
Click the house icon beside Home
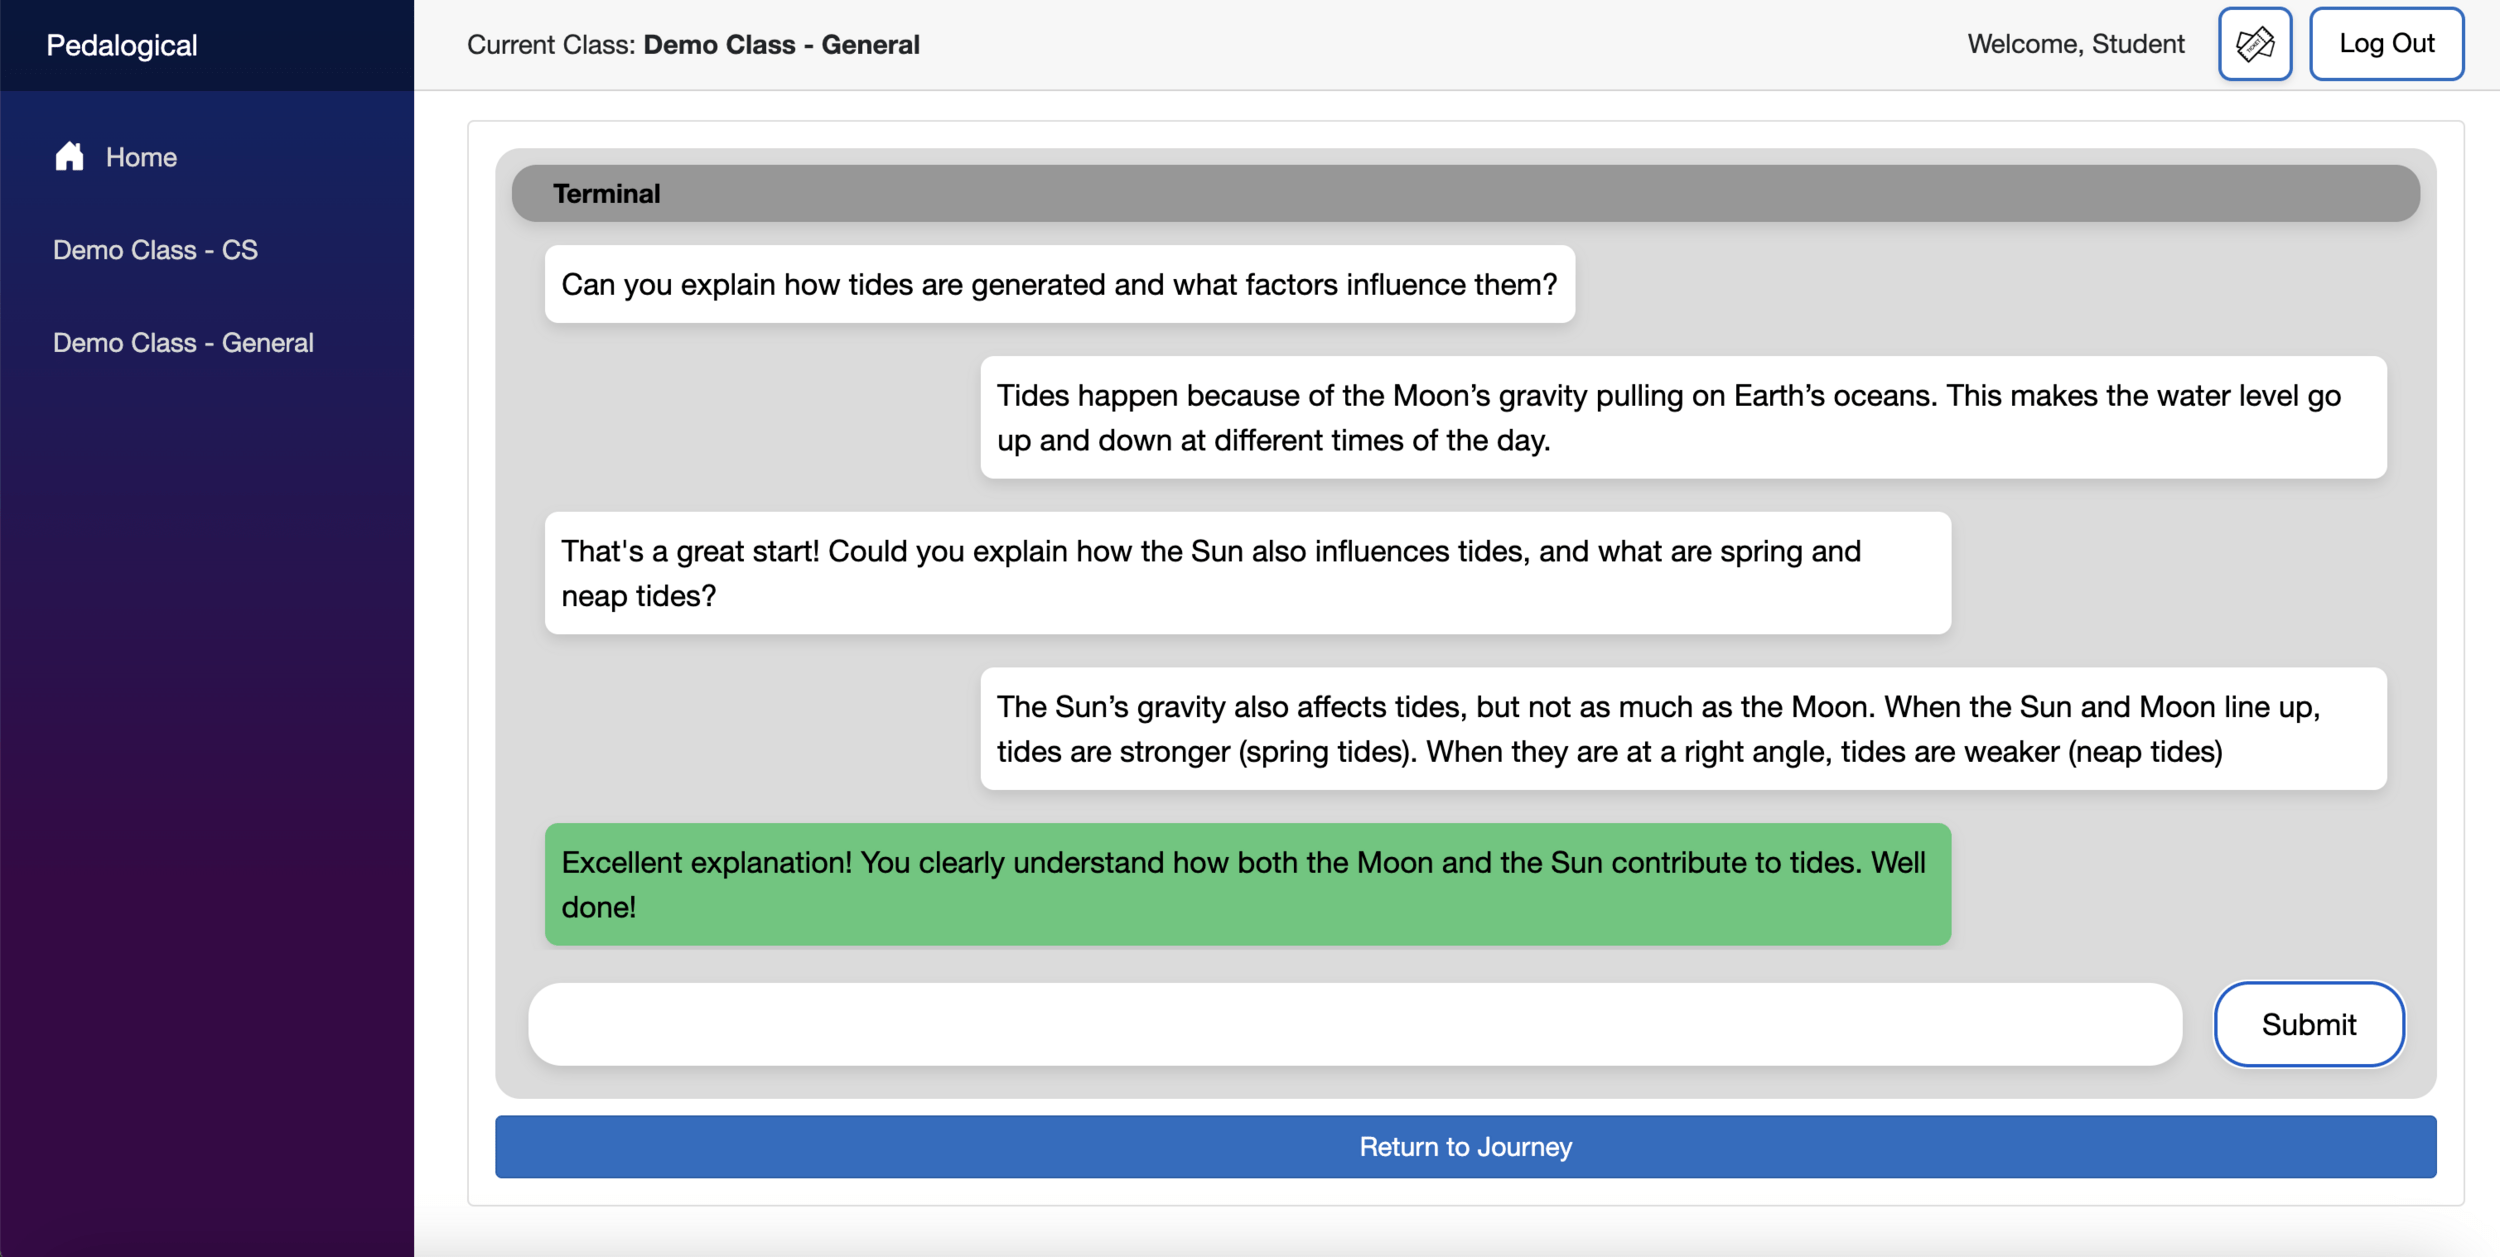click(69, 156)
